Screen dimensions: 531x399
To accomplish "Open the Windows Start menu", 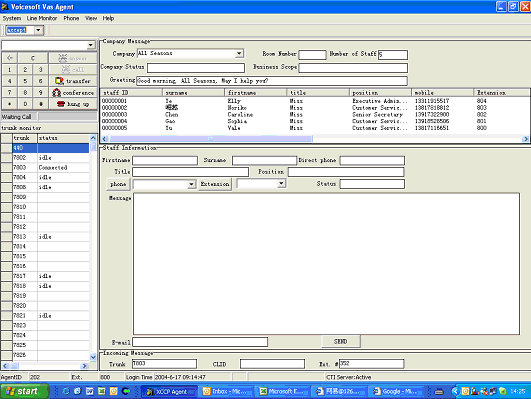I will tap(24, 392).
